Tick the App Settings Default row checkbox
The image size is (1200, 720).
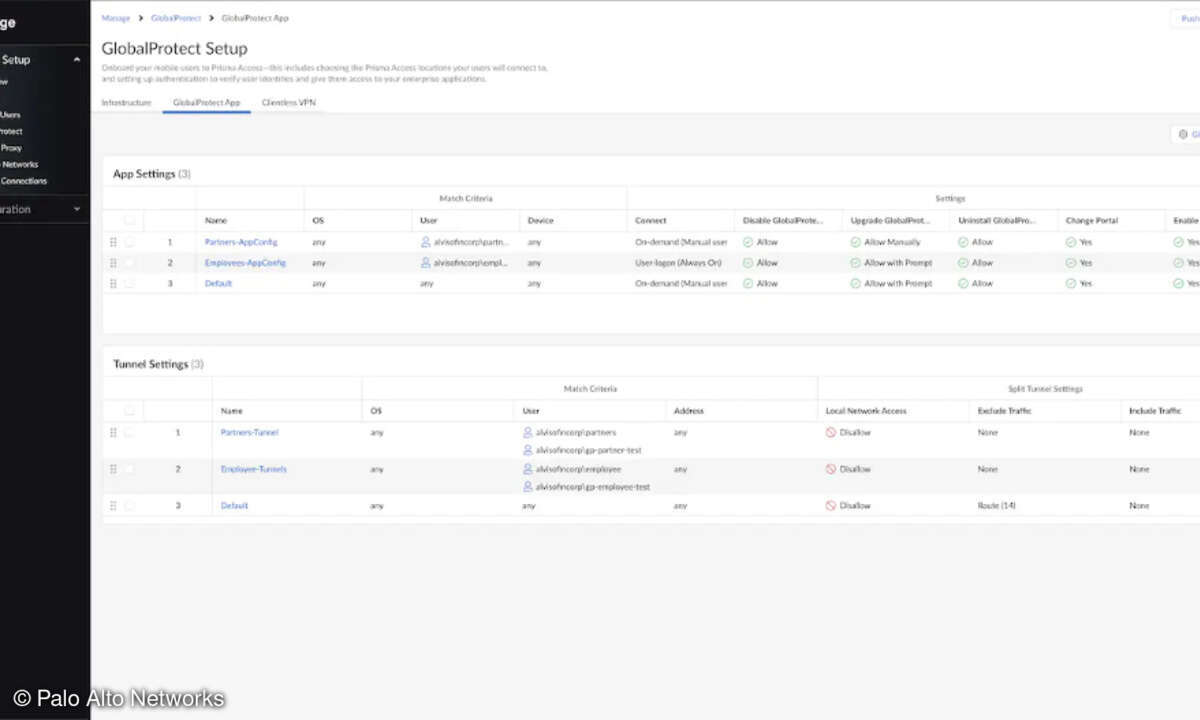point(129,284)
